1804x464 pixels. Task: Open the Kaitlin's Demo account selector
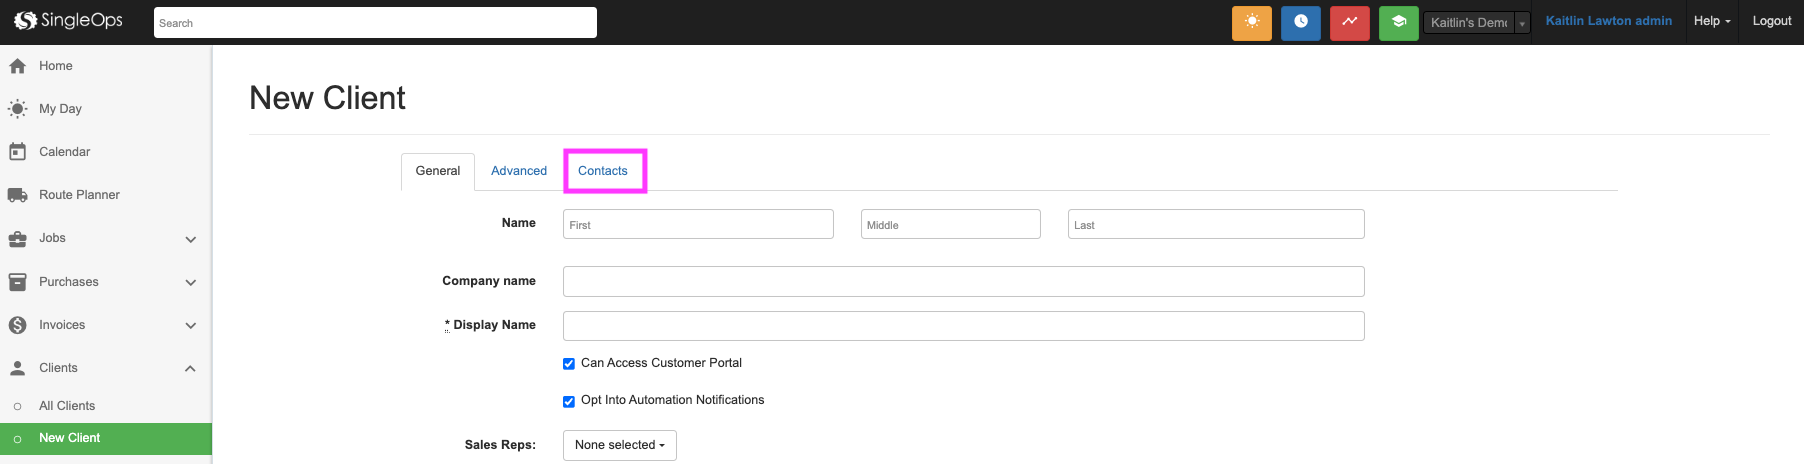click(1476, 23)
